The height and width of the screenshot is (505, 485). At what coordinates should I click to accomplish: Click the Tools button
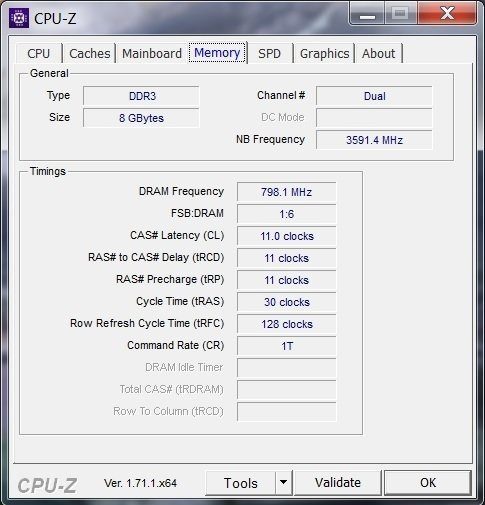click(241, 483)
